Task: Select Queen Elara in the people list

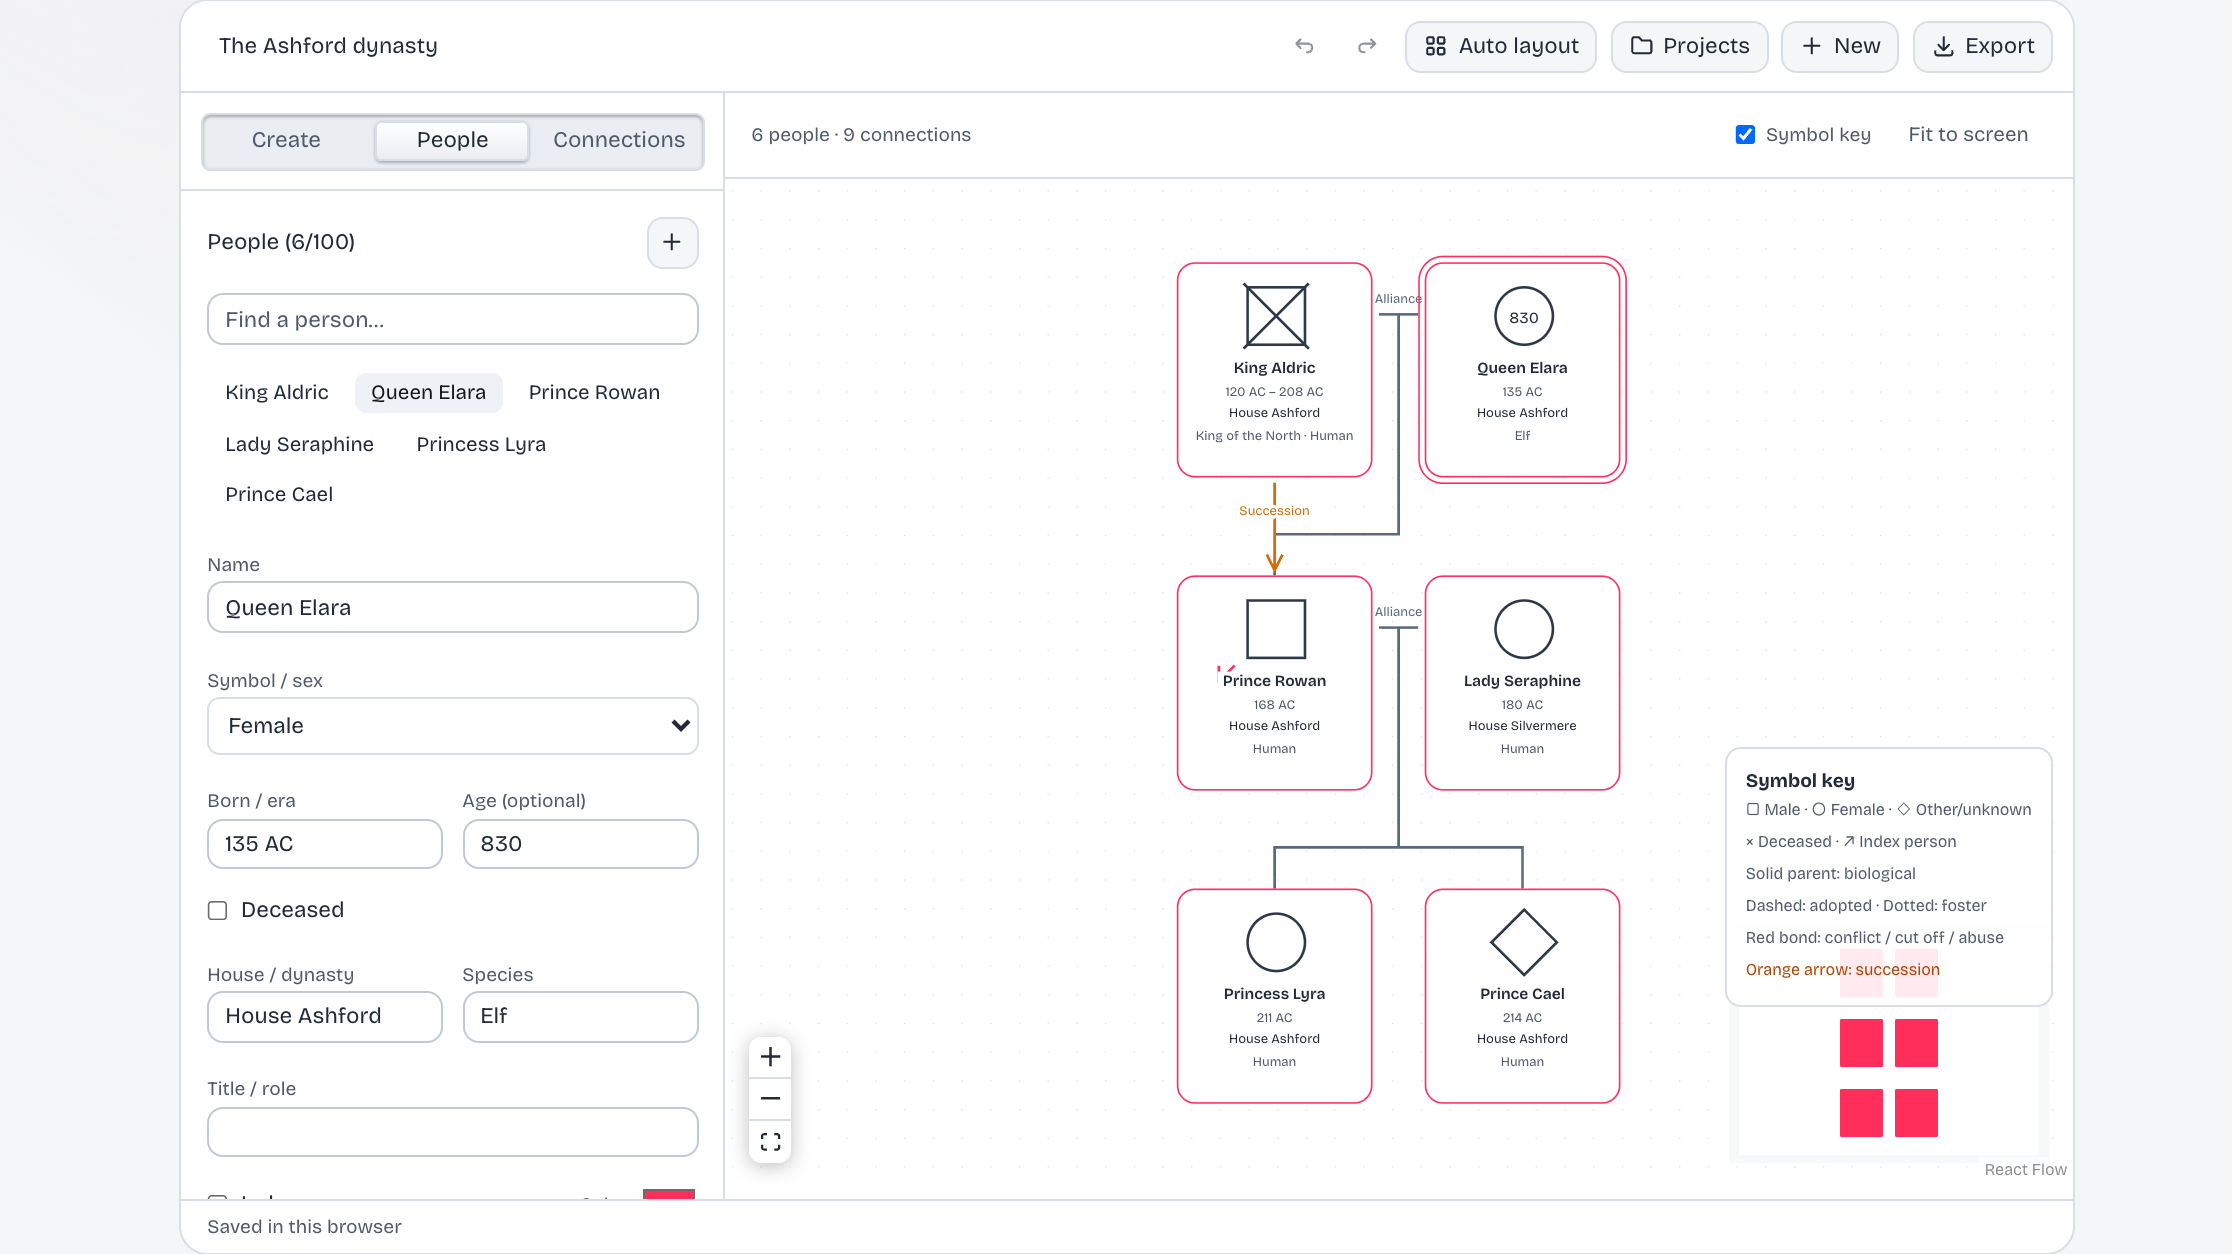Action: click(x=428, y=392)
